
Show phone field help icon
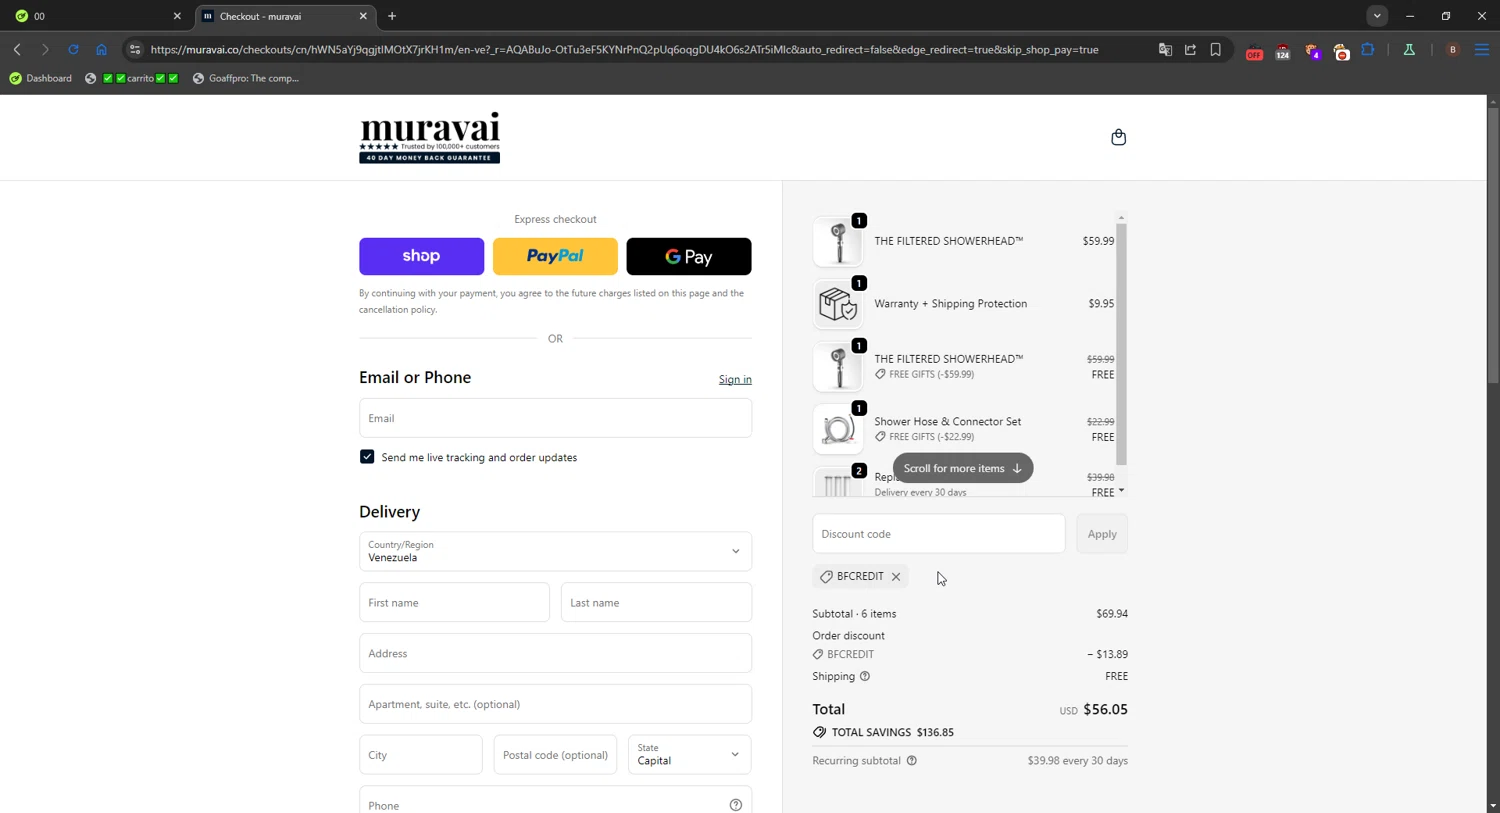coord(735,805)
